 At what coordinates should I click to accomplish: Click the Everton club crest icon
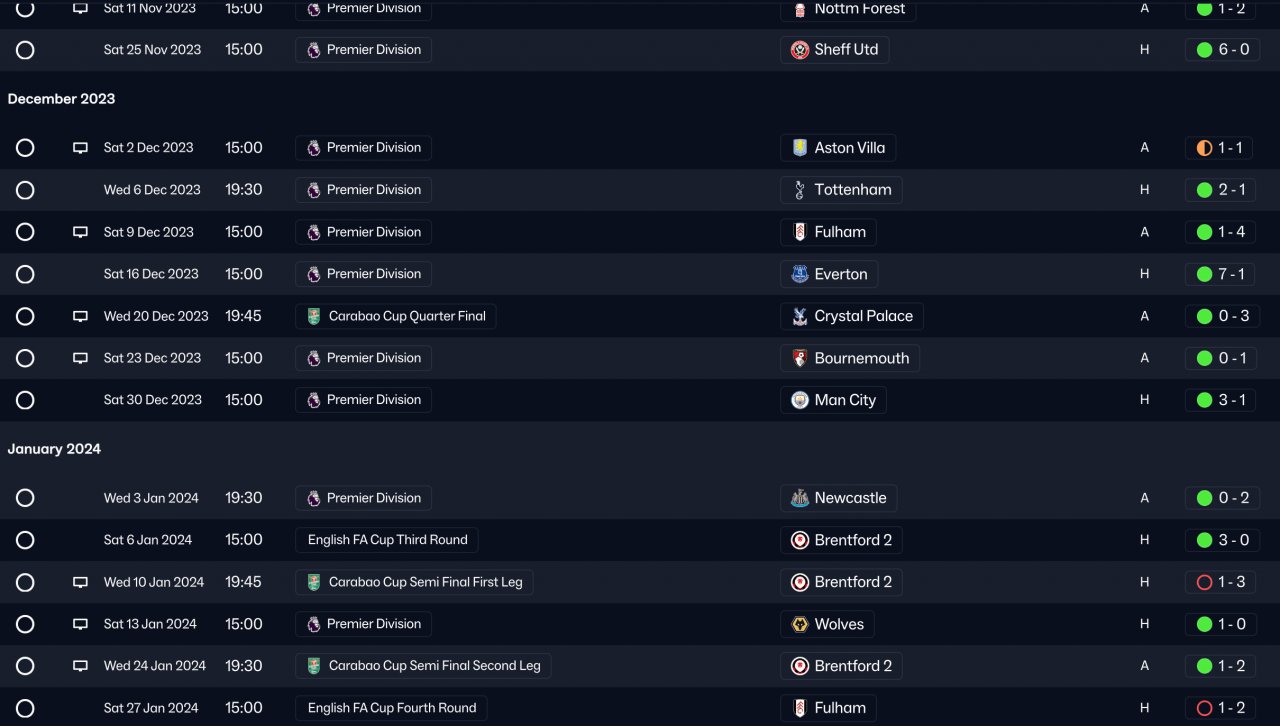click(799, 274)
